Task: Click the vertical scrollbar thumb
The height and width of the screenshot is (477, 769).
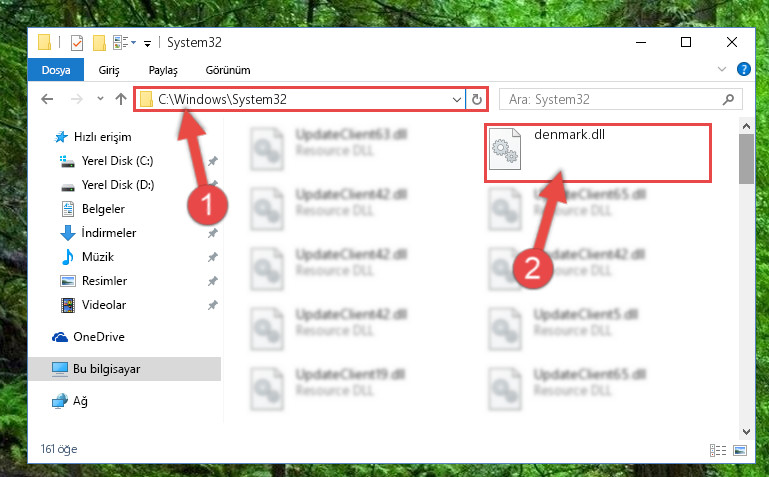Action: (746, 159)
